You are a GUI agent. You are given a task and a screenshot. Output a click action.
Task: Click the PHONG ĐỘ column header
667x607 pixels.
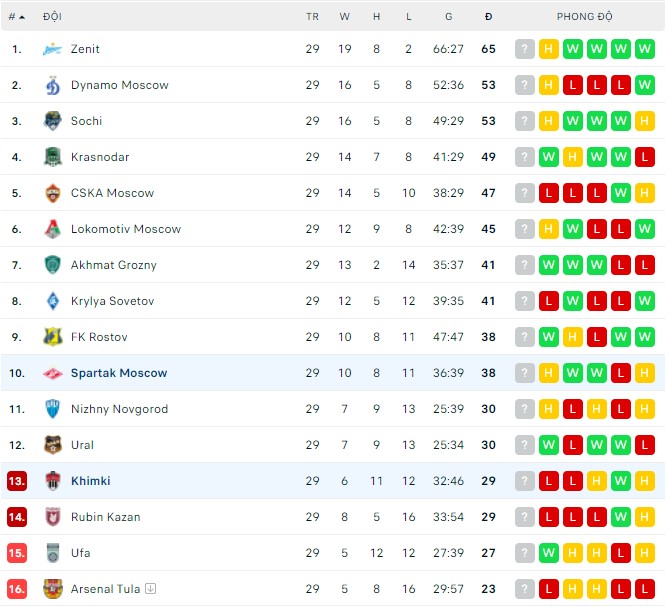tap(584, 17)
